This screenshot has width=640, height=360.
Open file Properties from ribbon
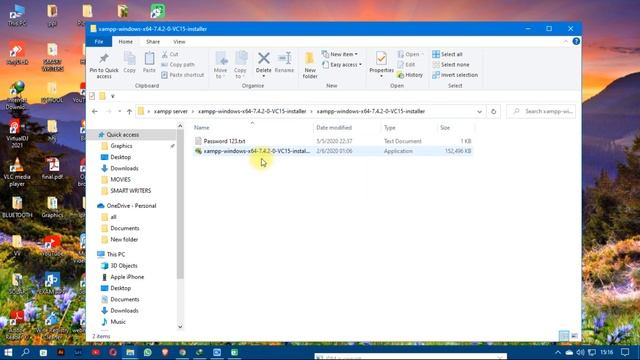coord(381,64)
